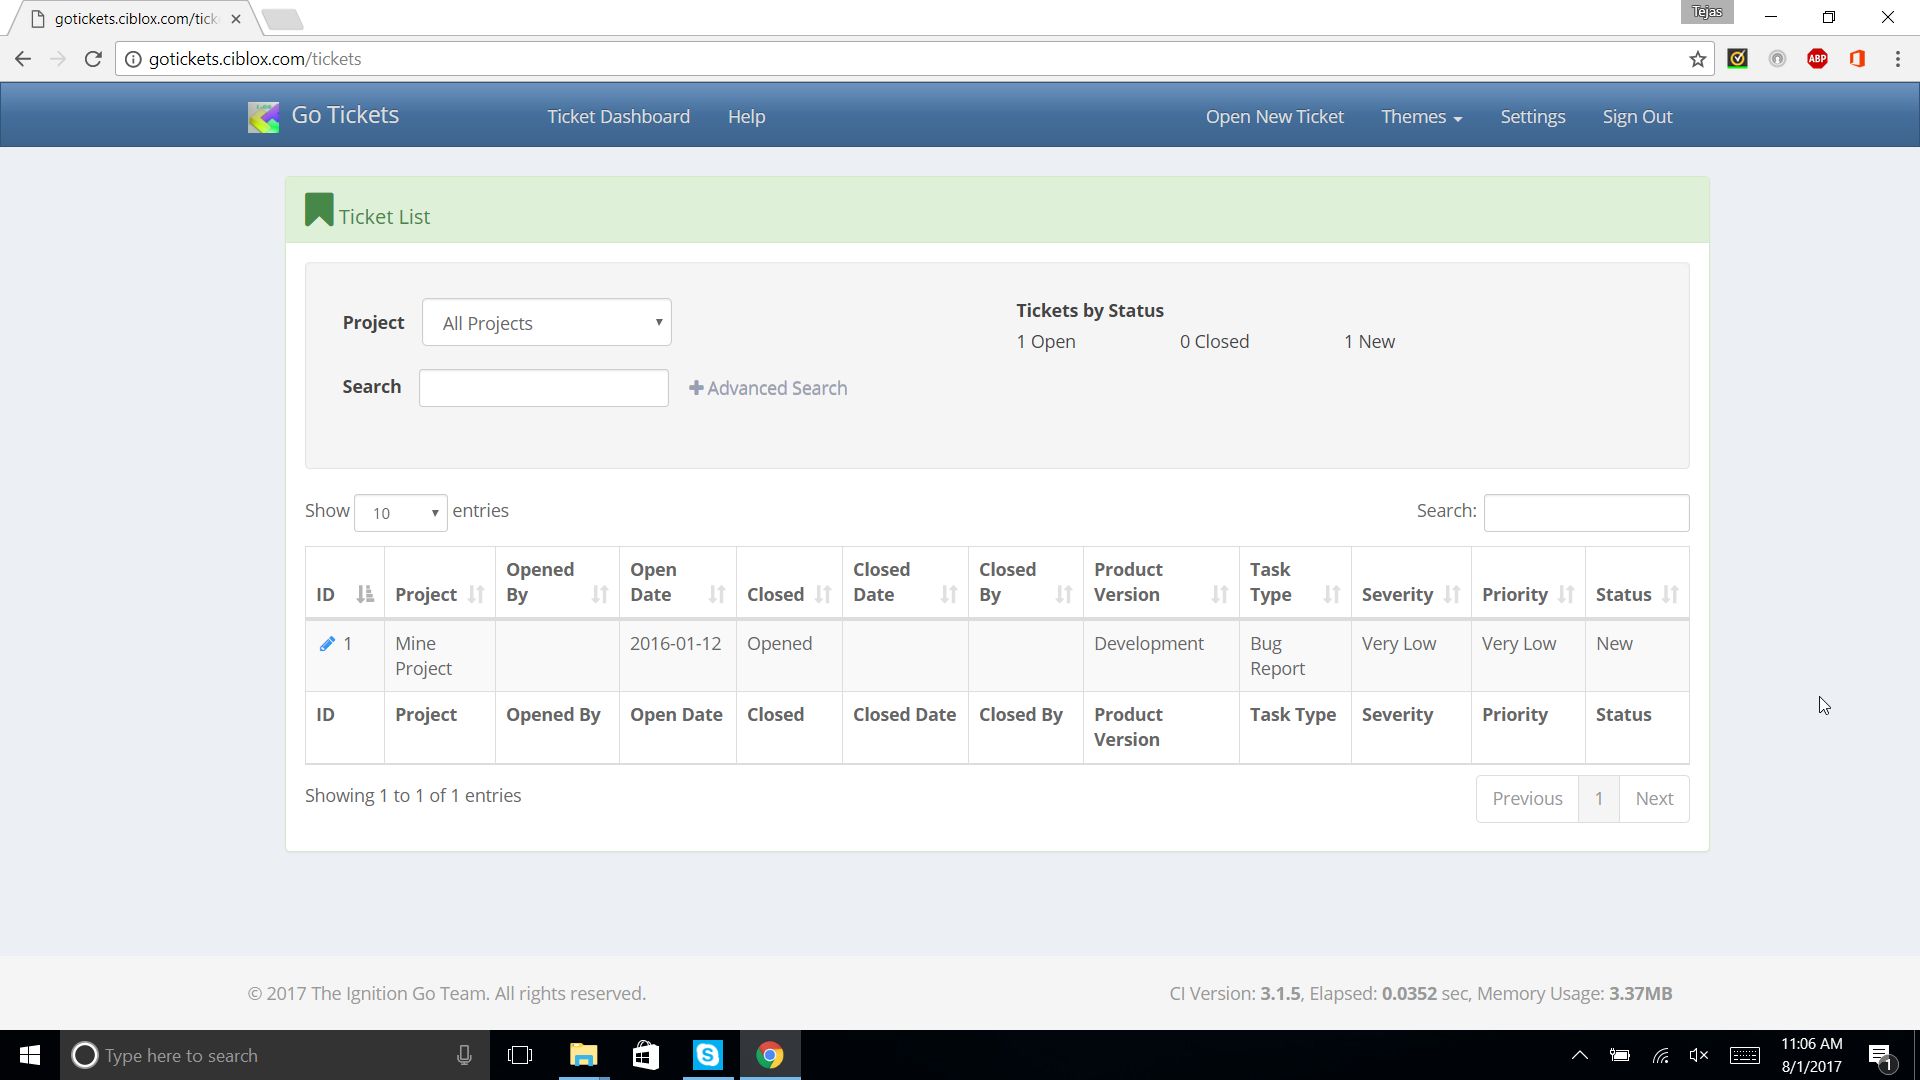Click the table Search input field
This screenshot has height=1080, width=1920.
coord(1586,513)
